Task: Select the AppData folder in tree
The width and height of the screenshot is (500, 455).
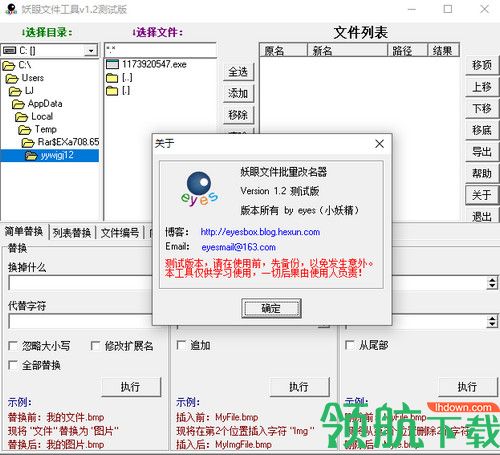Action: pyautogui.click(x=37, y=104)
